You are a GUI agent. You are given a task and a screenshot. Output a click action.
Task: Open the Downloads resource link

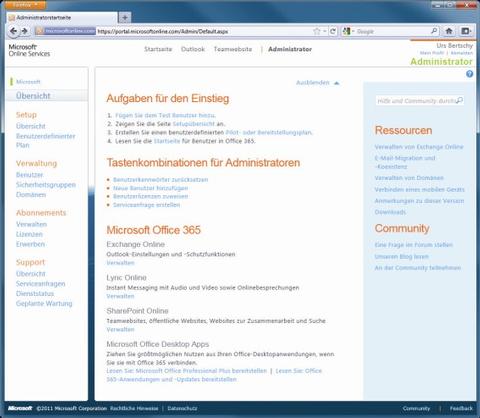click(390, 212)
